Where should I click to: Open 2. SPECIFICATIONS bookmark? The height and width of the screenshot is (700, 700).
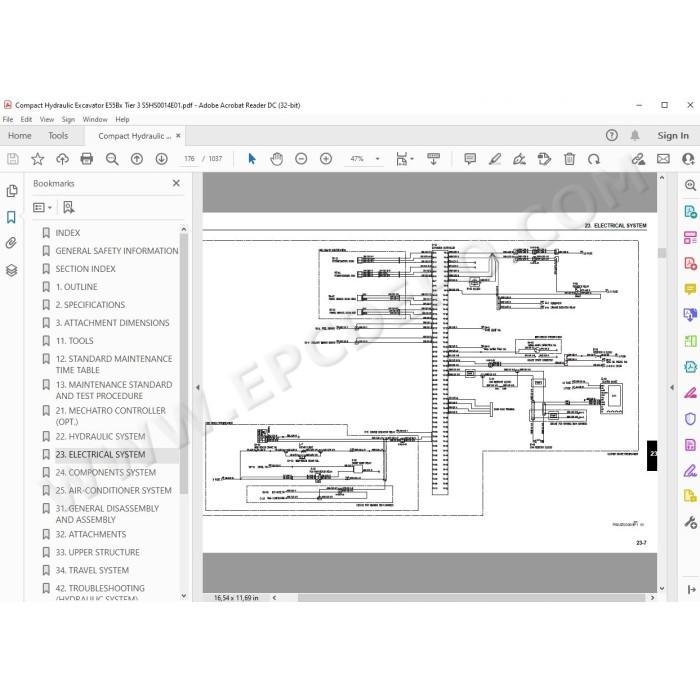pos(90,305)
